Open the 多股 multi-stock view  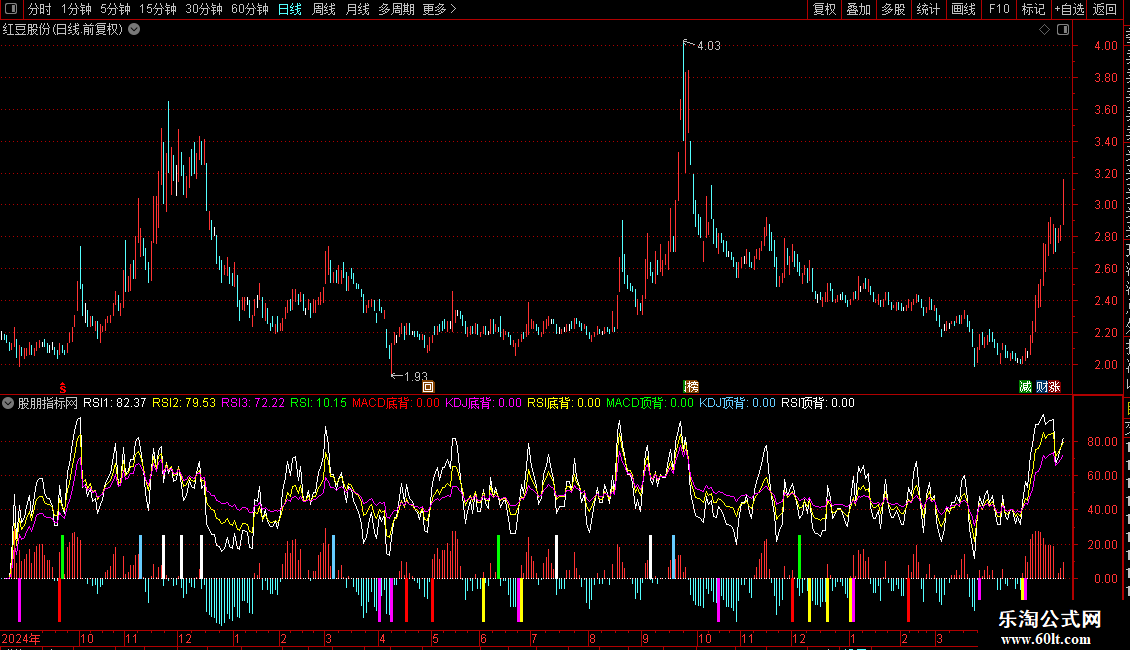tap(894, 9)
